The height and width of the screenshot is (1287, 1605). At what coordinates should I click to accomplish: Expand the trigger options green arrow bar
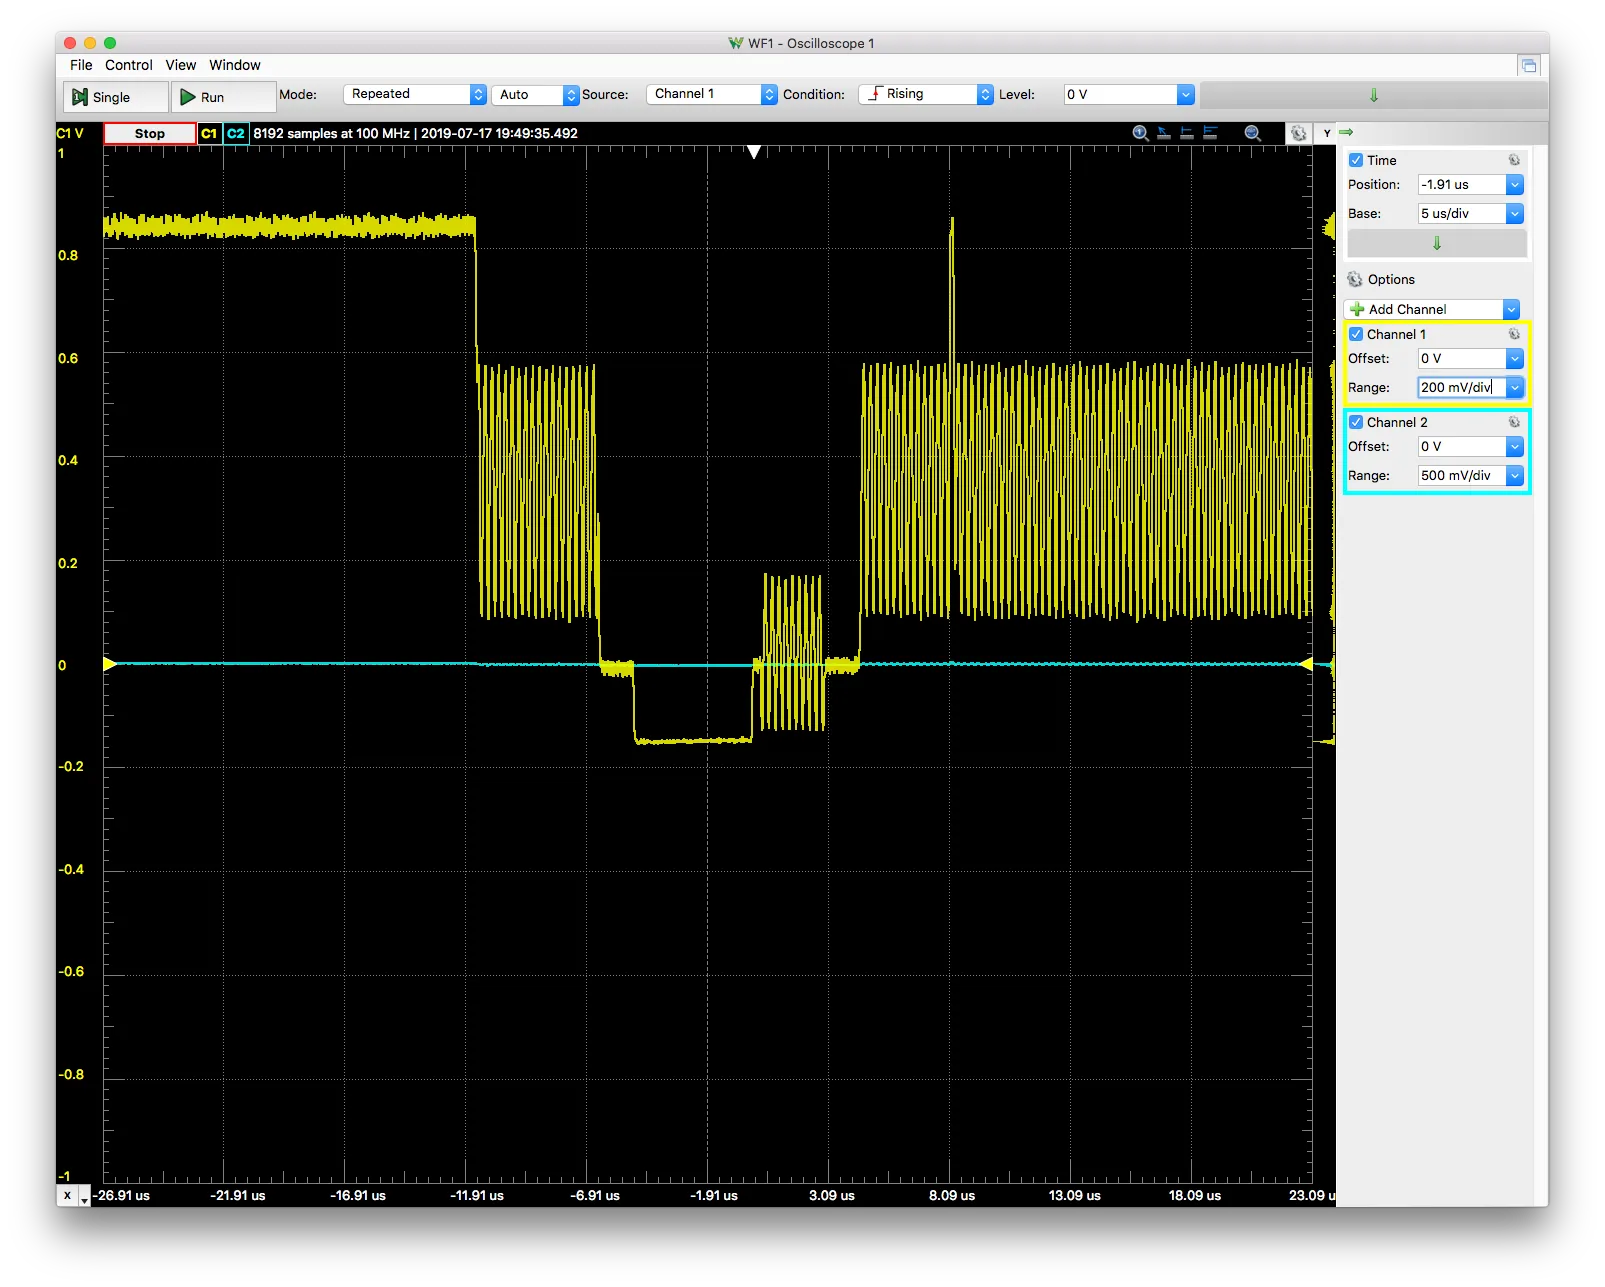point(1373,95)
